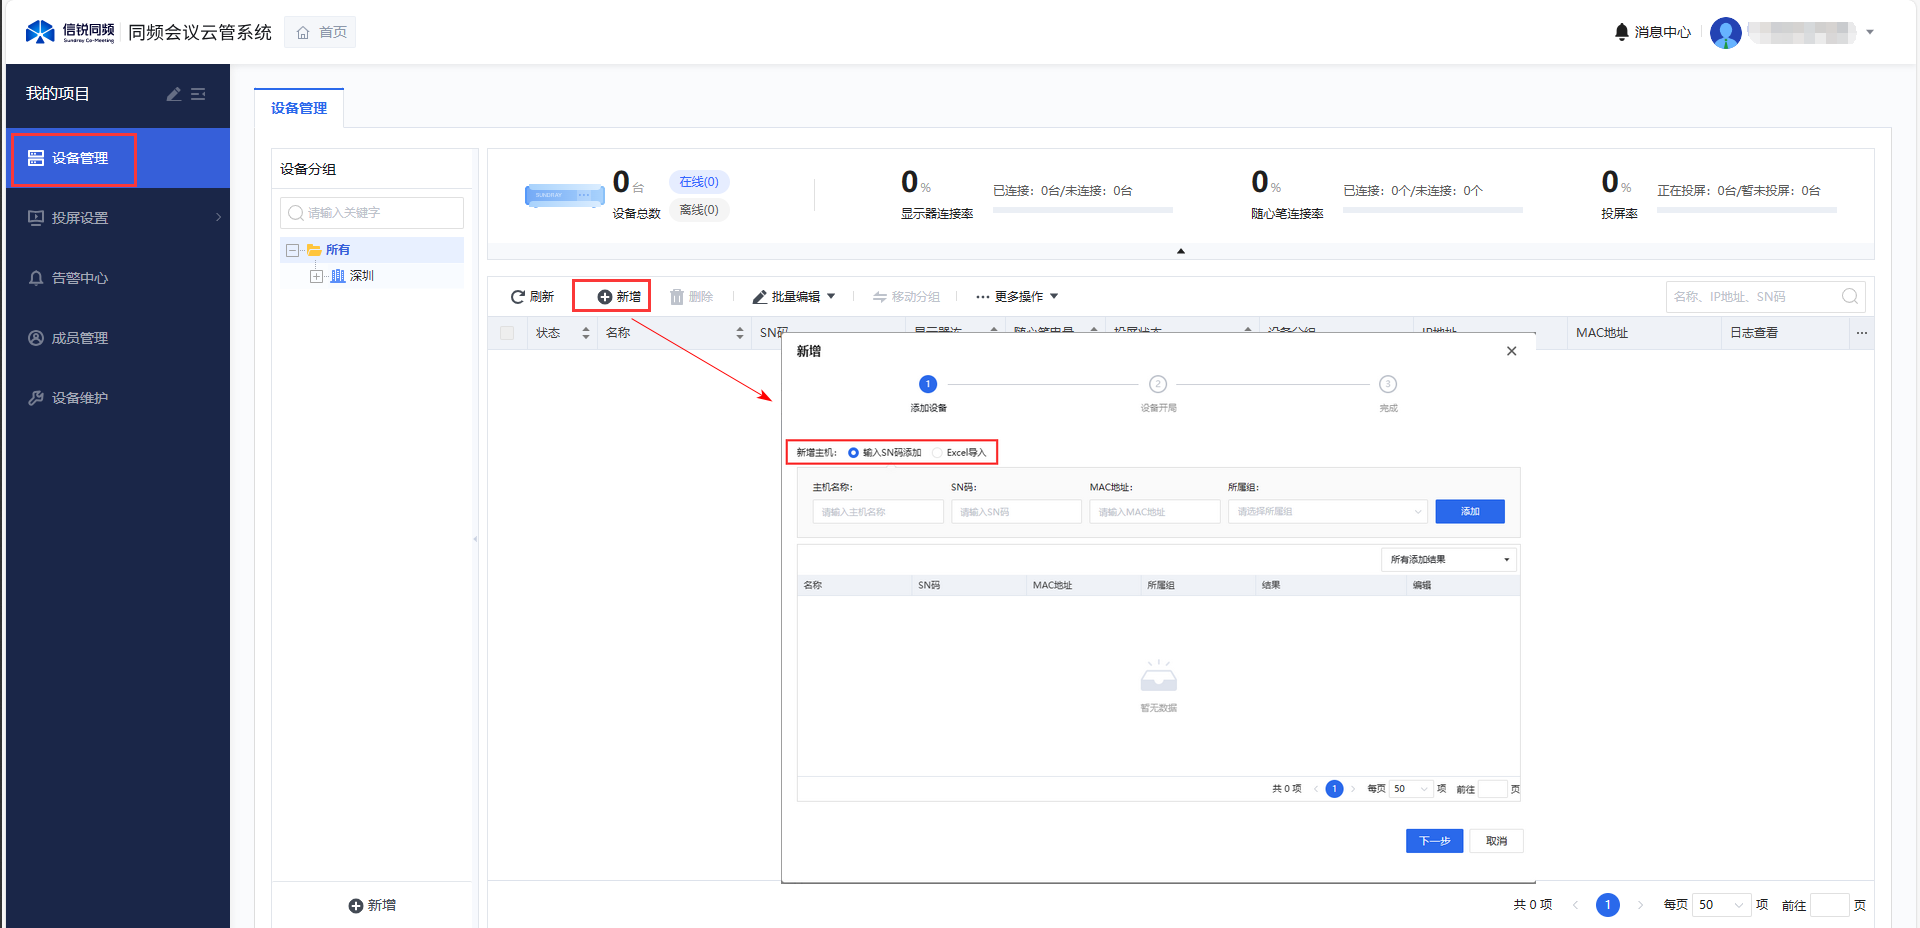
Task: Collapse the sidebar with the menu-fold icon
Action: click(198, 94)
